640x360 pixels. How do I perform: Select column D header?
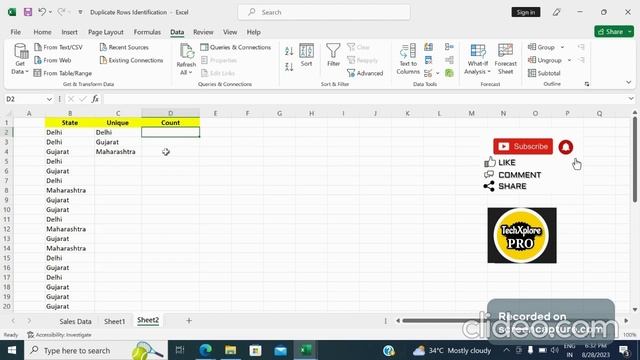point(171,113)
